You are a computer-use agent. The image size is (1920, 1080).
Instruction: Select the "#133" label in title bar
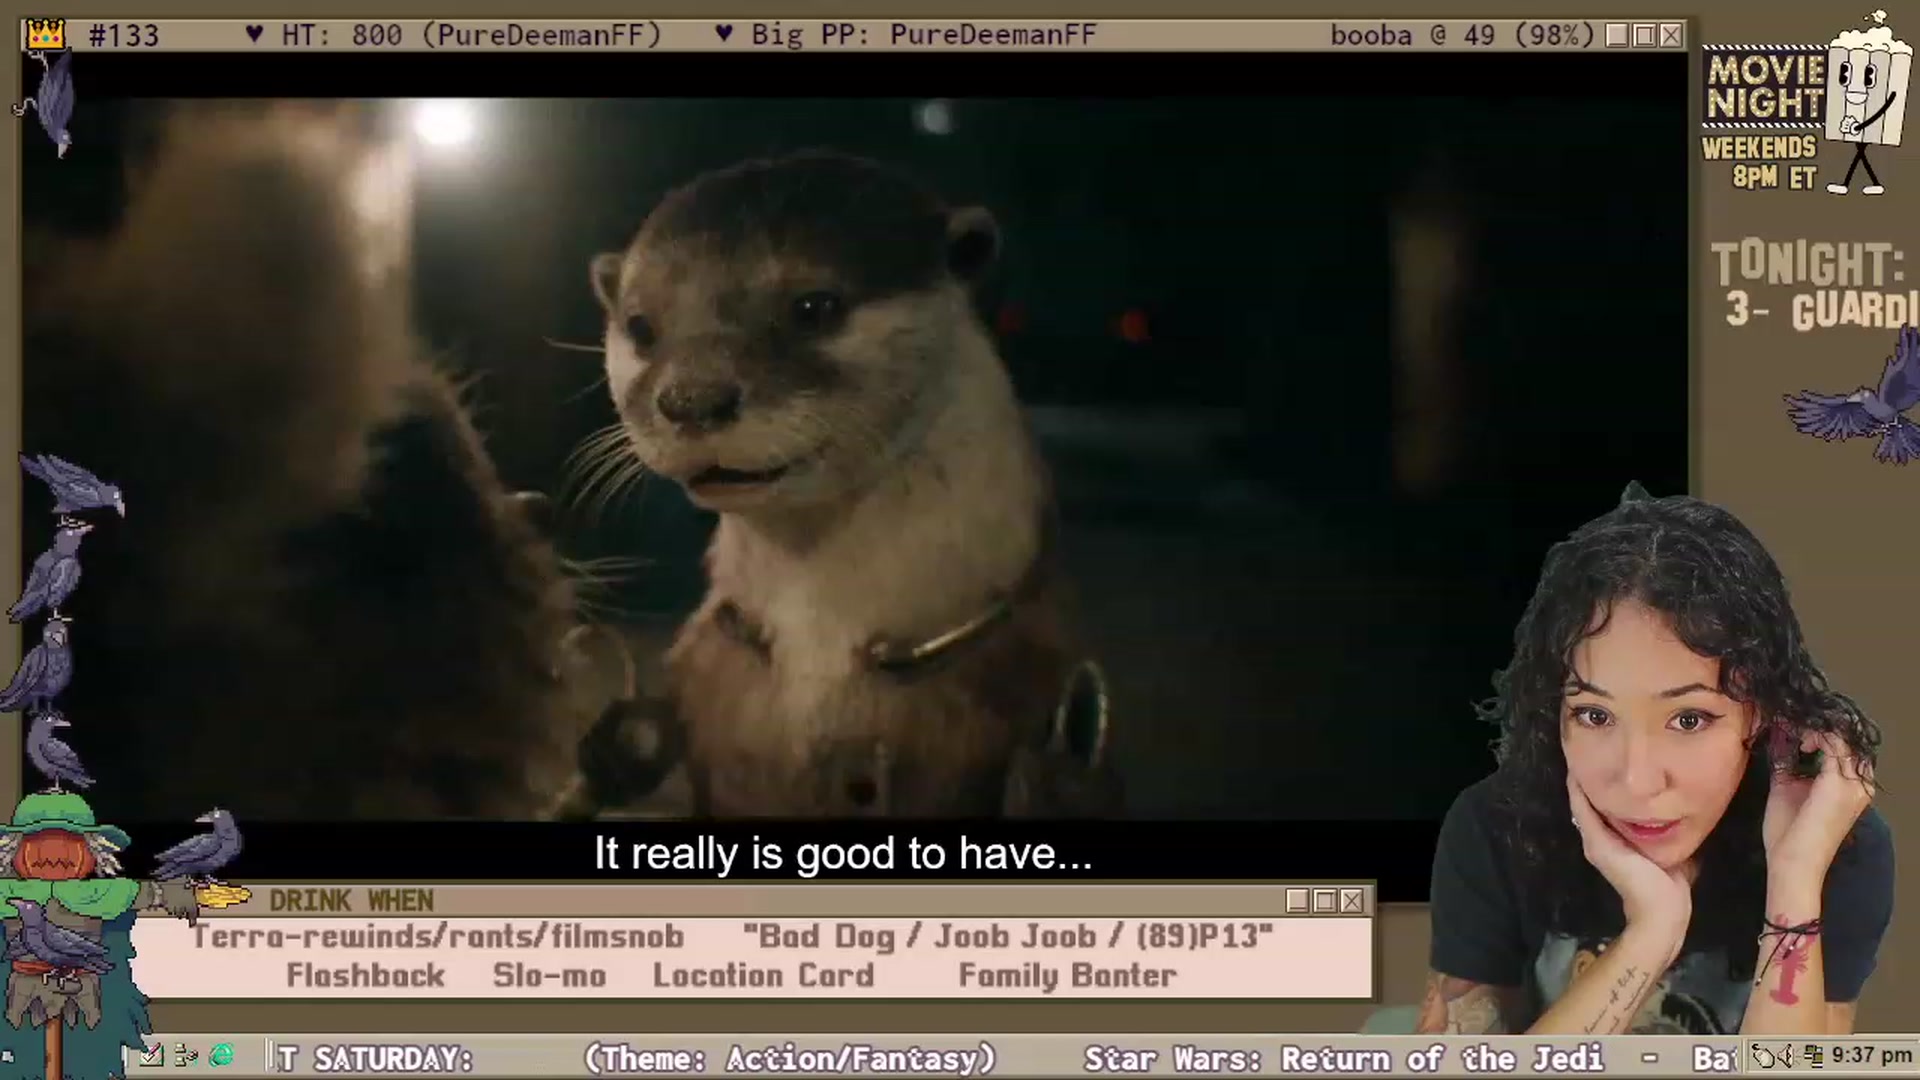click(x=124, y=36)
